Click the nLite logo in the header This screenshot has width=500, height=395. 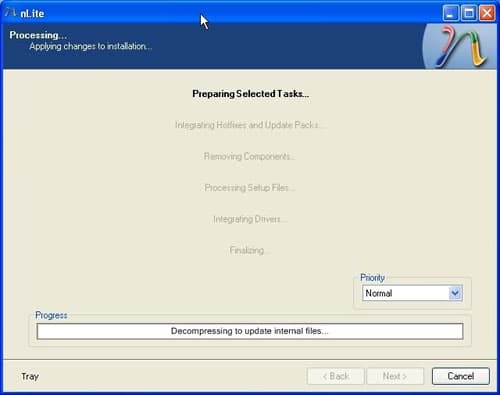(x=459, y=47)
